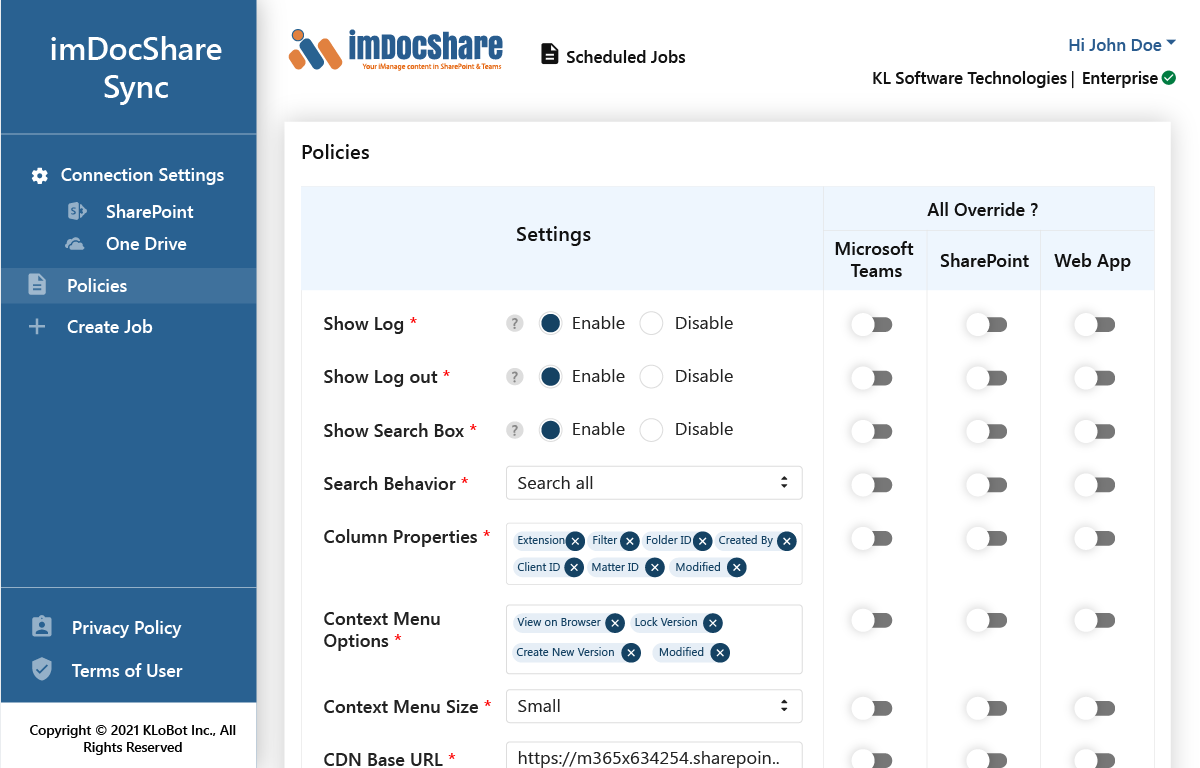Open the Privacy Policy link
This screenshot has width=1200, height=768.
point(126,628)
